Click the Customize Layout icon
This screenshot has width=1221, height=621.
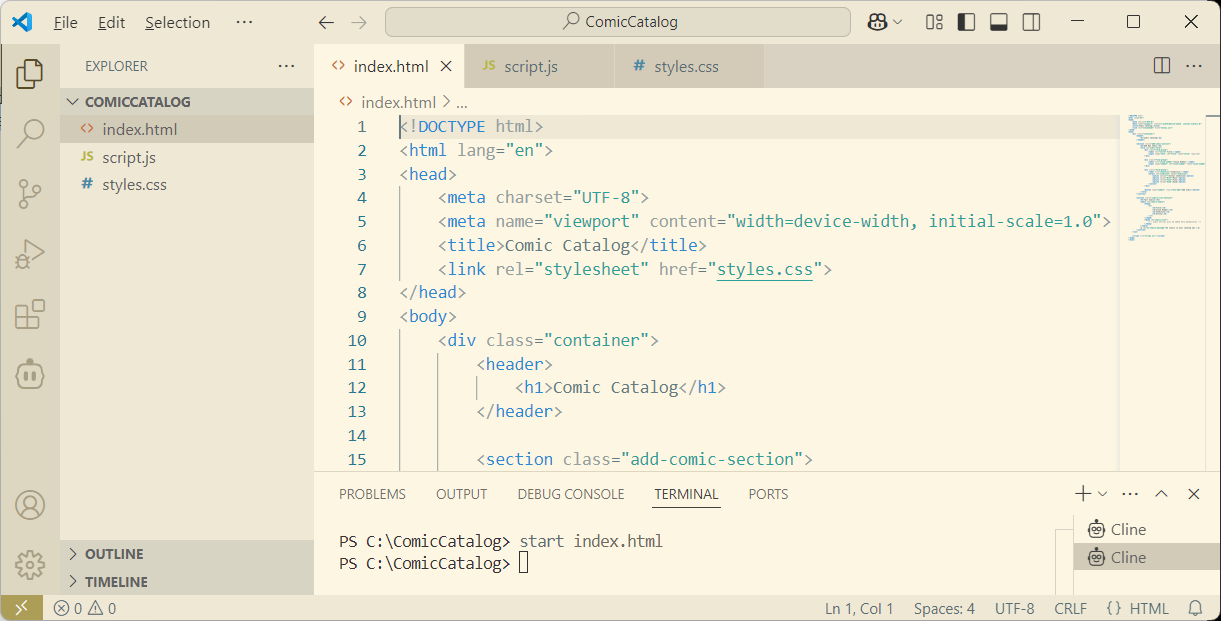[x=933, y=21]
